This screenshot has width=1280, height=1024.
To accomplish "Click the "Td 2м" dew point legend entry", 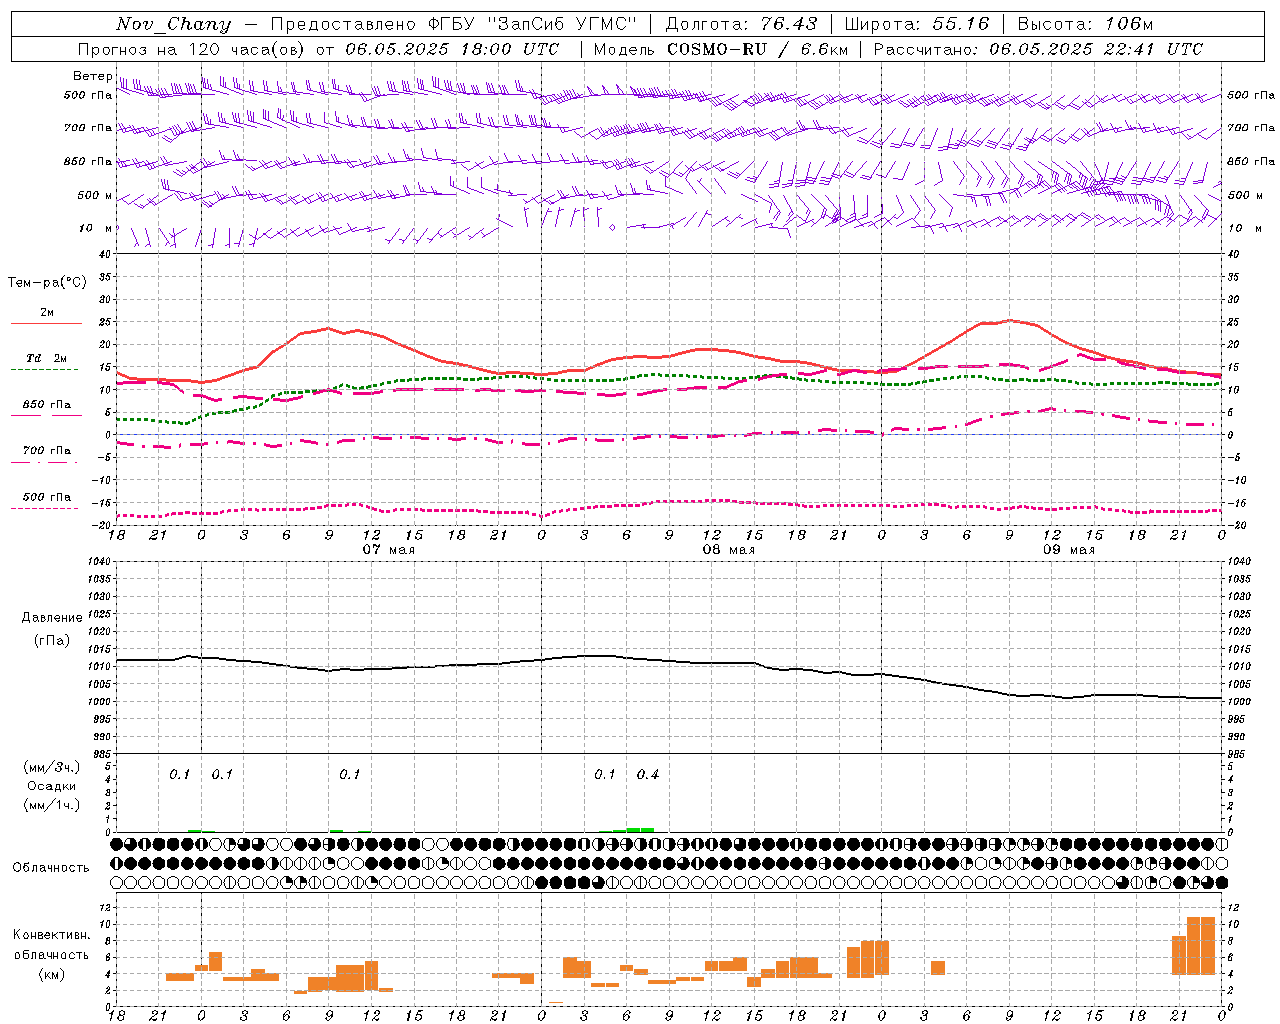I will (x=46, y=358).
